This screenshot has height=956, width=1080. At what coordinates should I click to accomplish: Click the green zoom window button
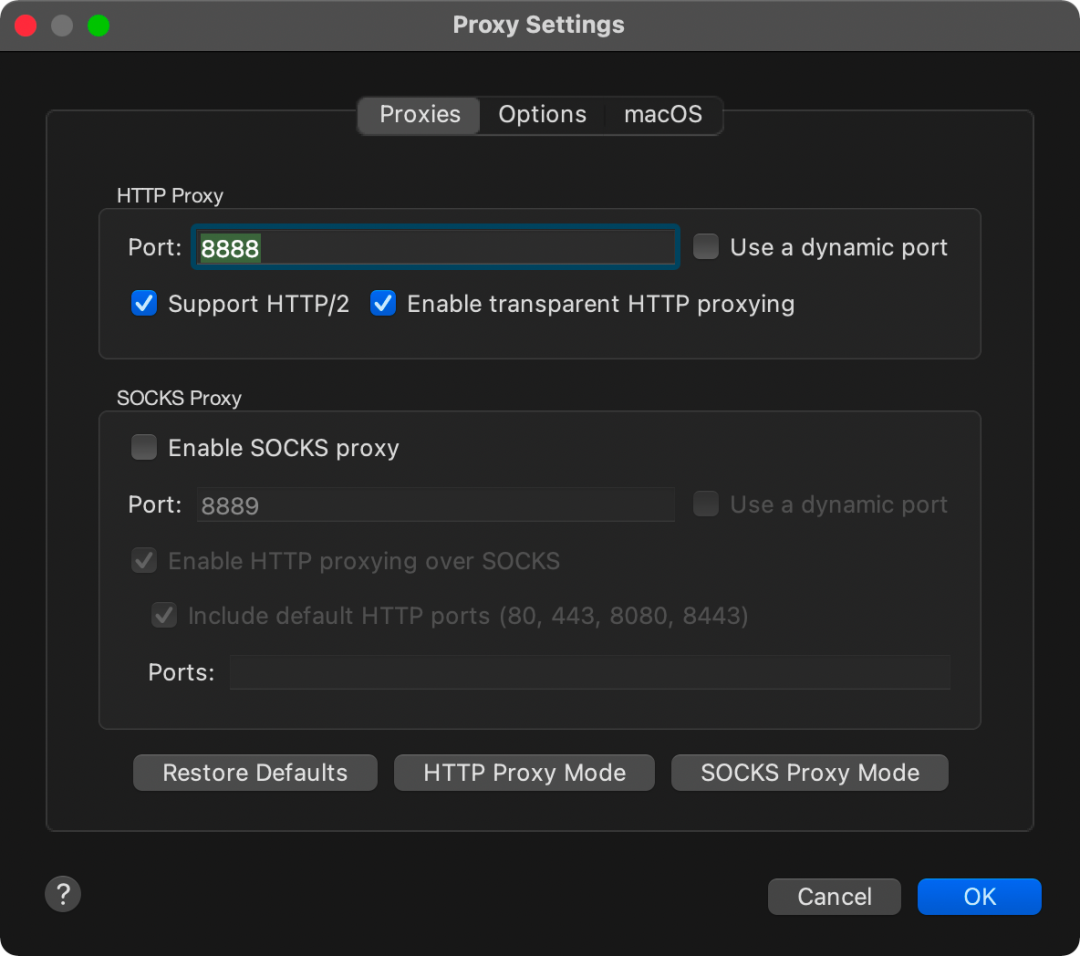98,25
